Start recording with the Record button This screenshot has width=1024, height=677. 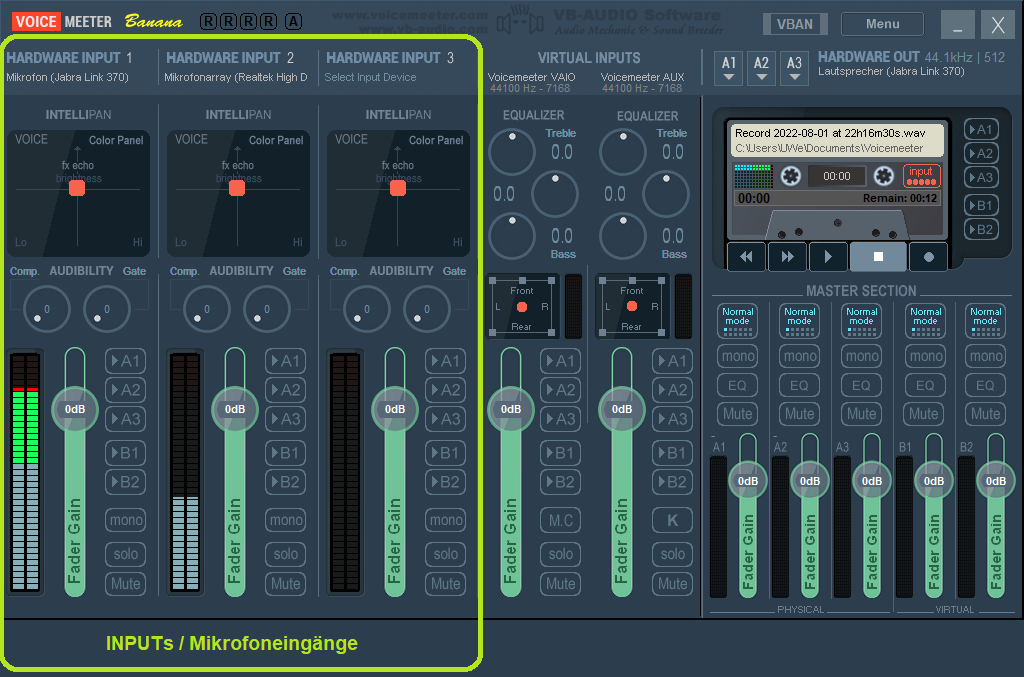click(x=928, y=256)
